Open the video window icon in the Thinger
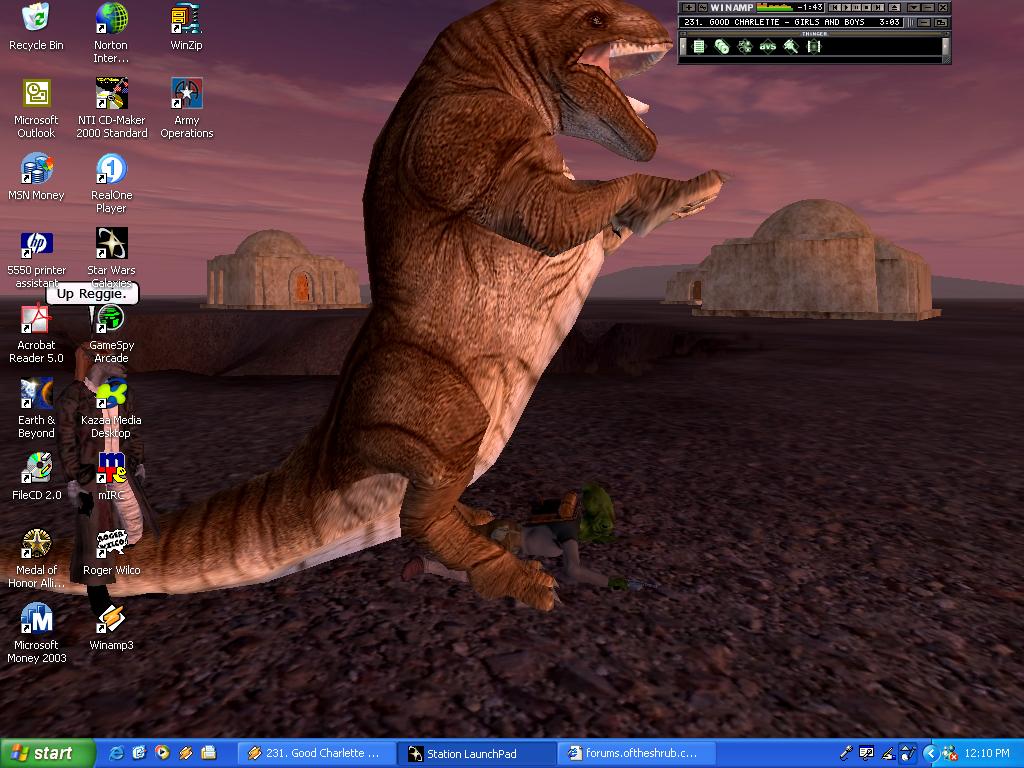This screenshot has width=1024, height=768. (x=814, y=46)
